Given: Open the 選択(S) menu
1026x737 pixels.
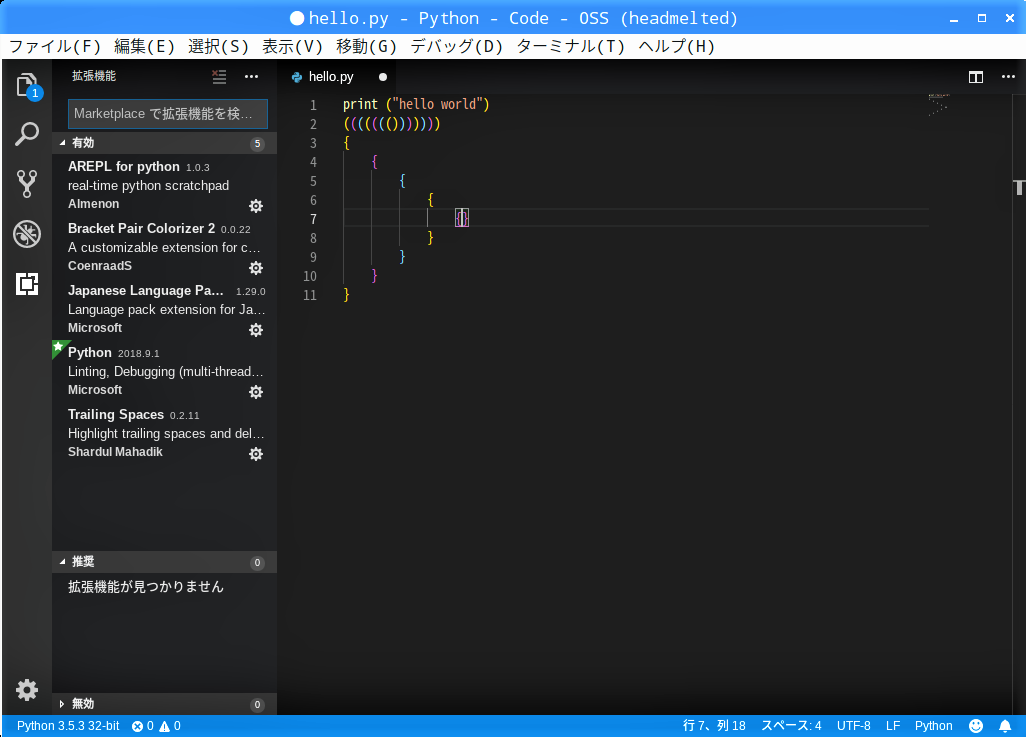Looking at the screenshot, I should (x=218, y=46).
